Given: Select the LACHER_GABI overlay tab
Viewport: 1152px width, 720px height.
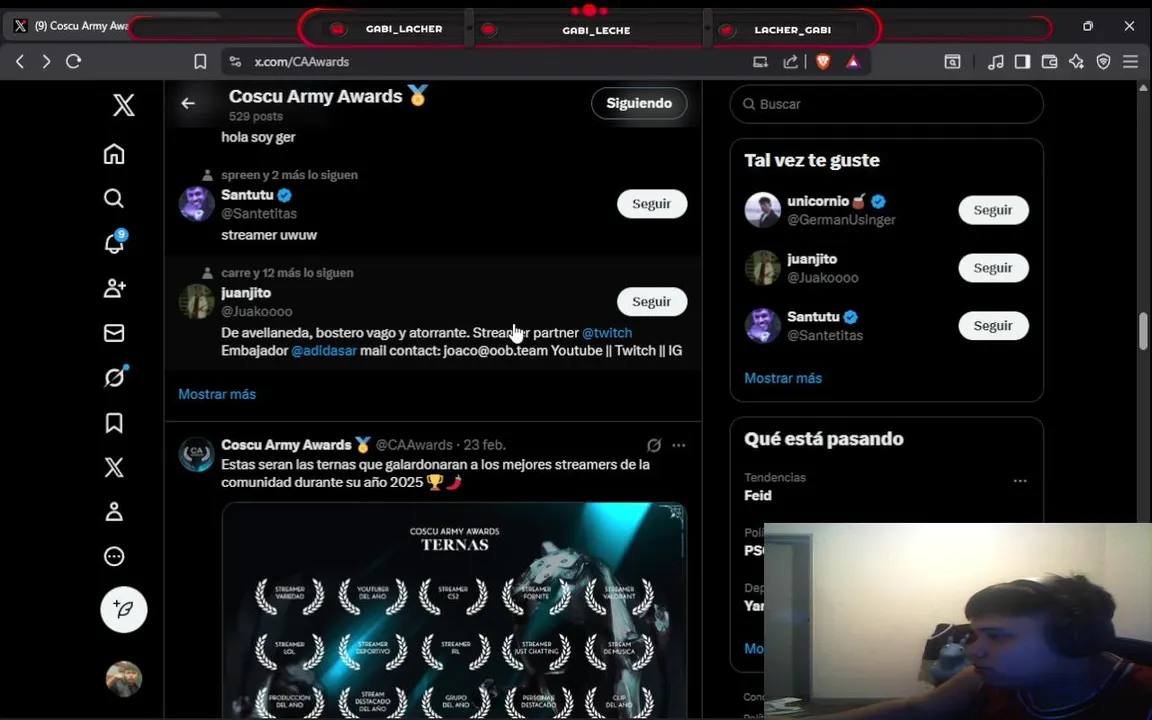Looking at the screenshot, I should [x=792, y=30].
